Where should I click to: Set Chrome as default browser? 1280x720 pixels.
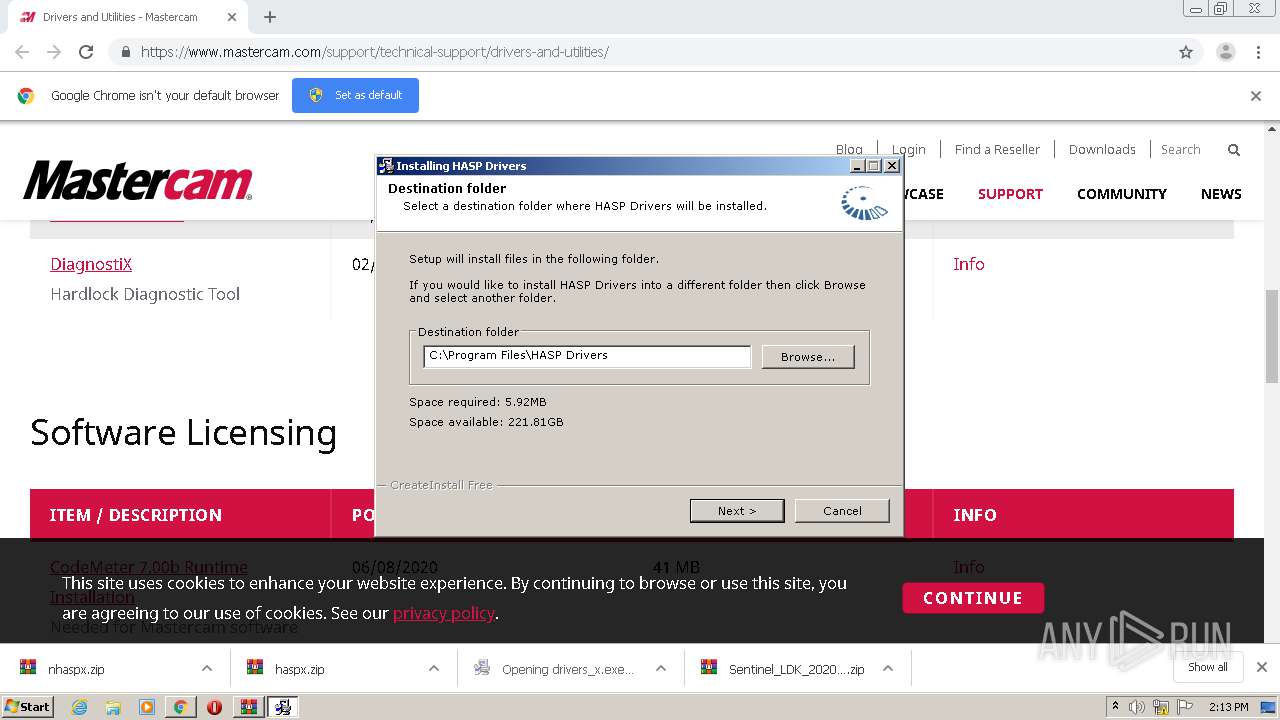[x=355, y=95]
